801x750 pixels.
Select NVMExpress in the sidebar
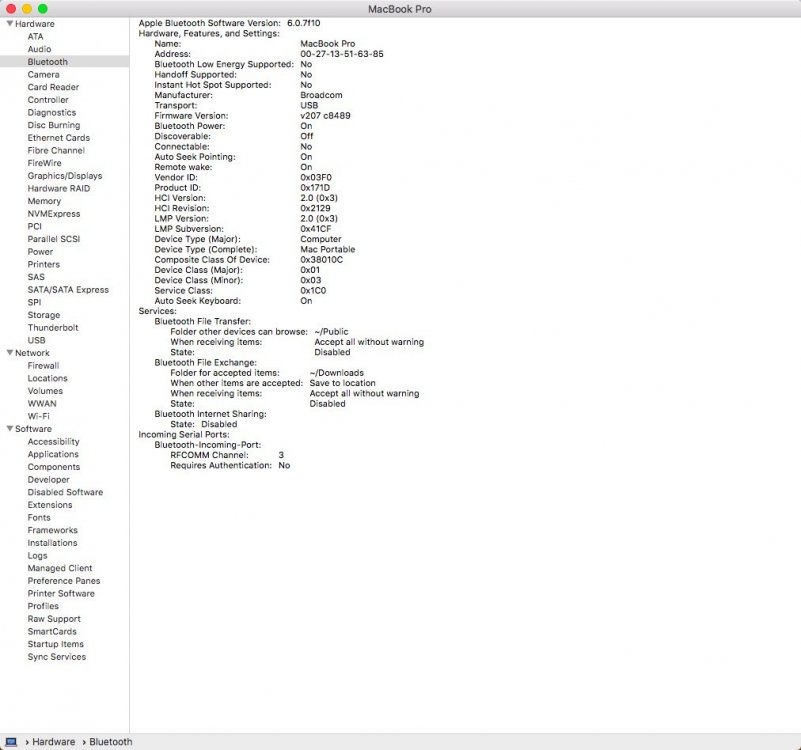(54, 214)
